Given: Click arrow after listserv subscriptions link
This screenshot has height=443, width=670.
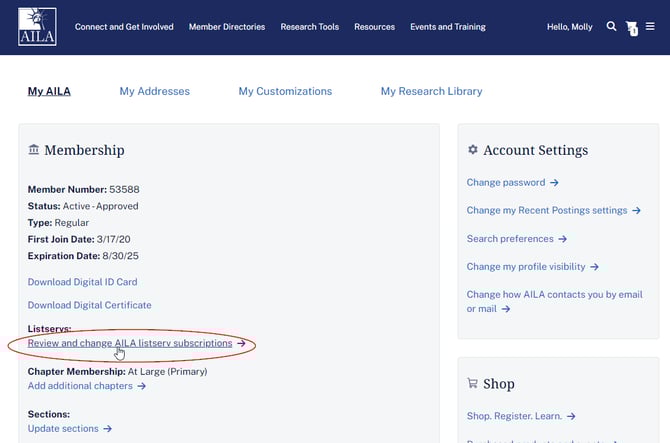Looking at the screenshot, I should pyautogui.click(x=241, y=343).
